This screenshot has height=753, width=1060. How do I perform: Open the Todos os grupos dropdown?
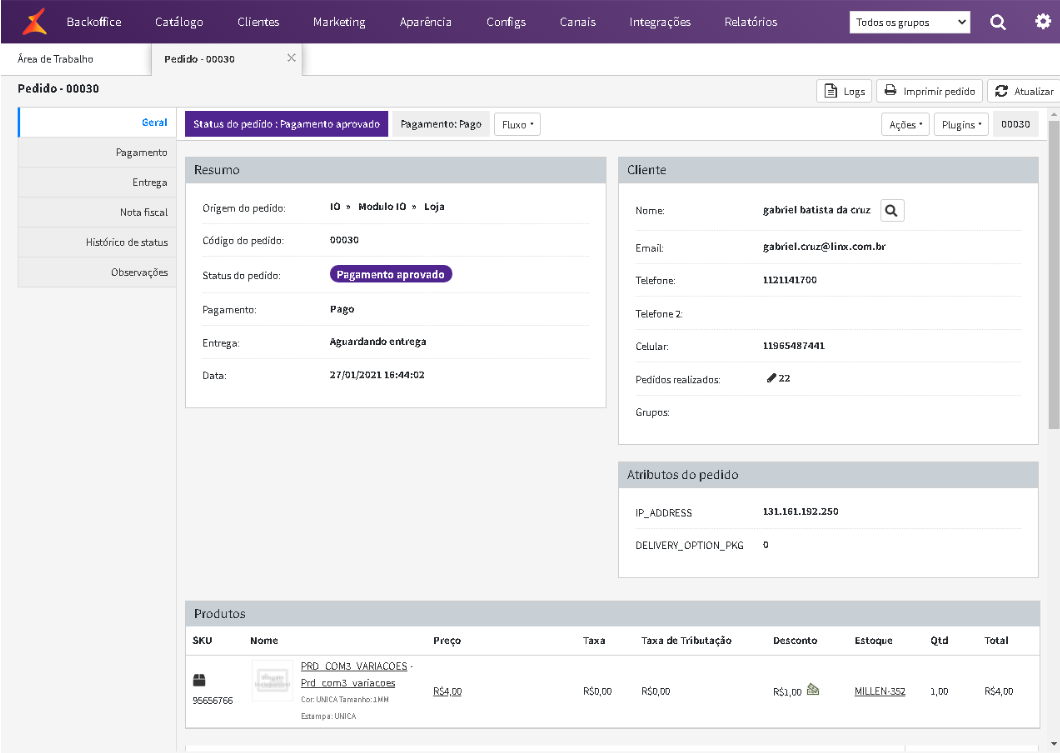tap(909, 22)
